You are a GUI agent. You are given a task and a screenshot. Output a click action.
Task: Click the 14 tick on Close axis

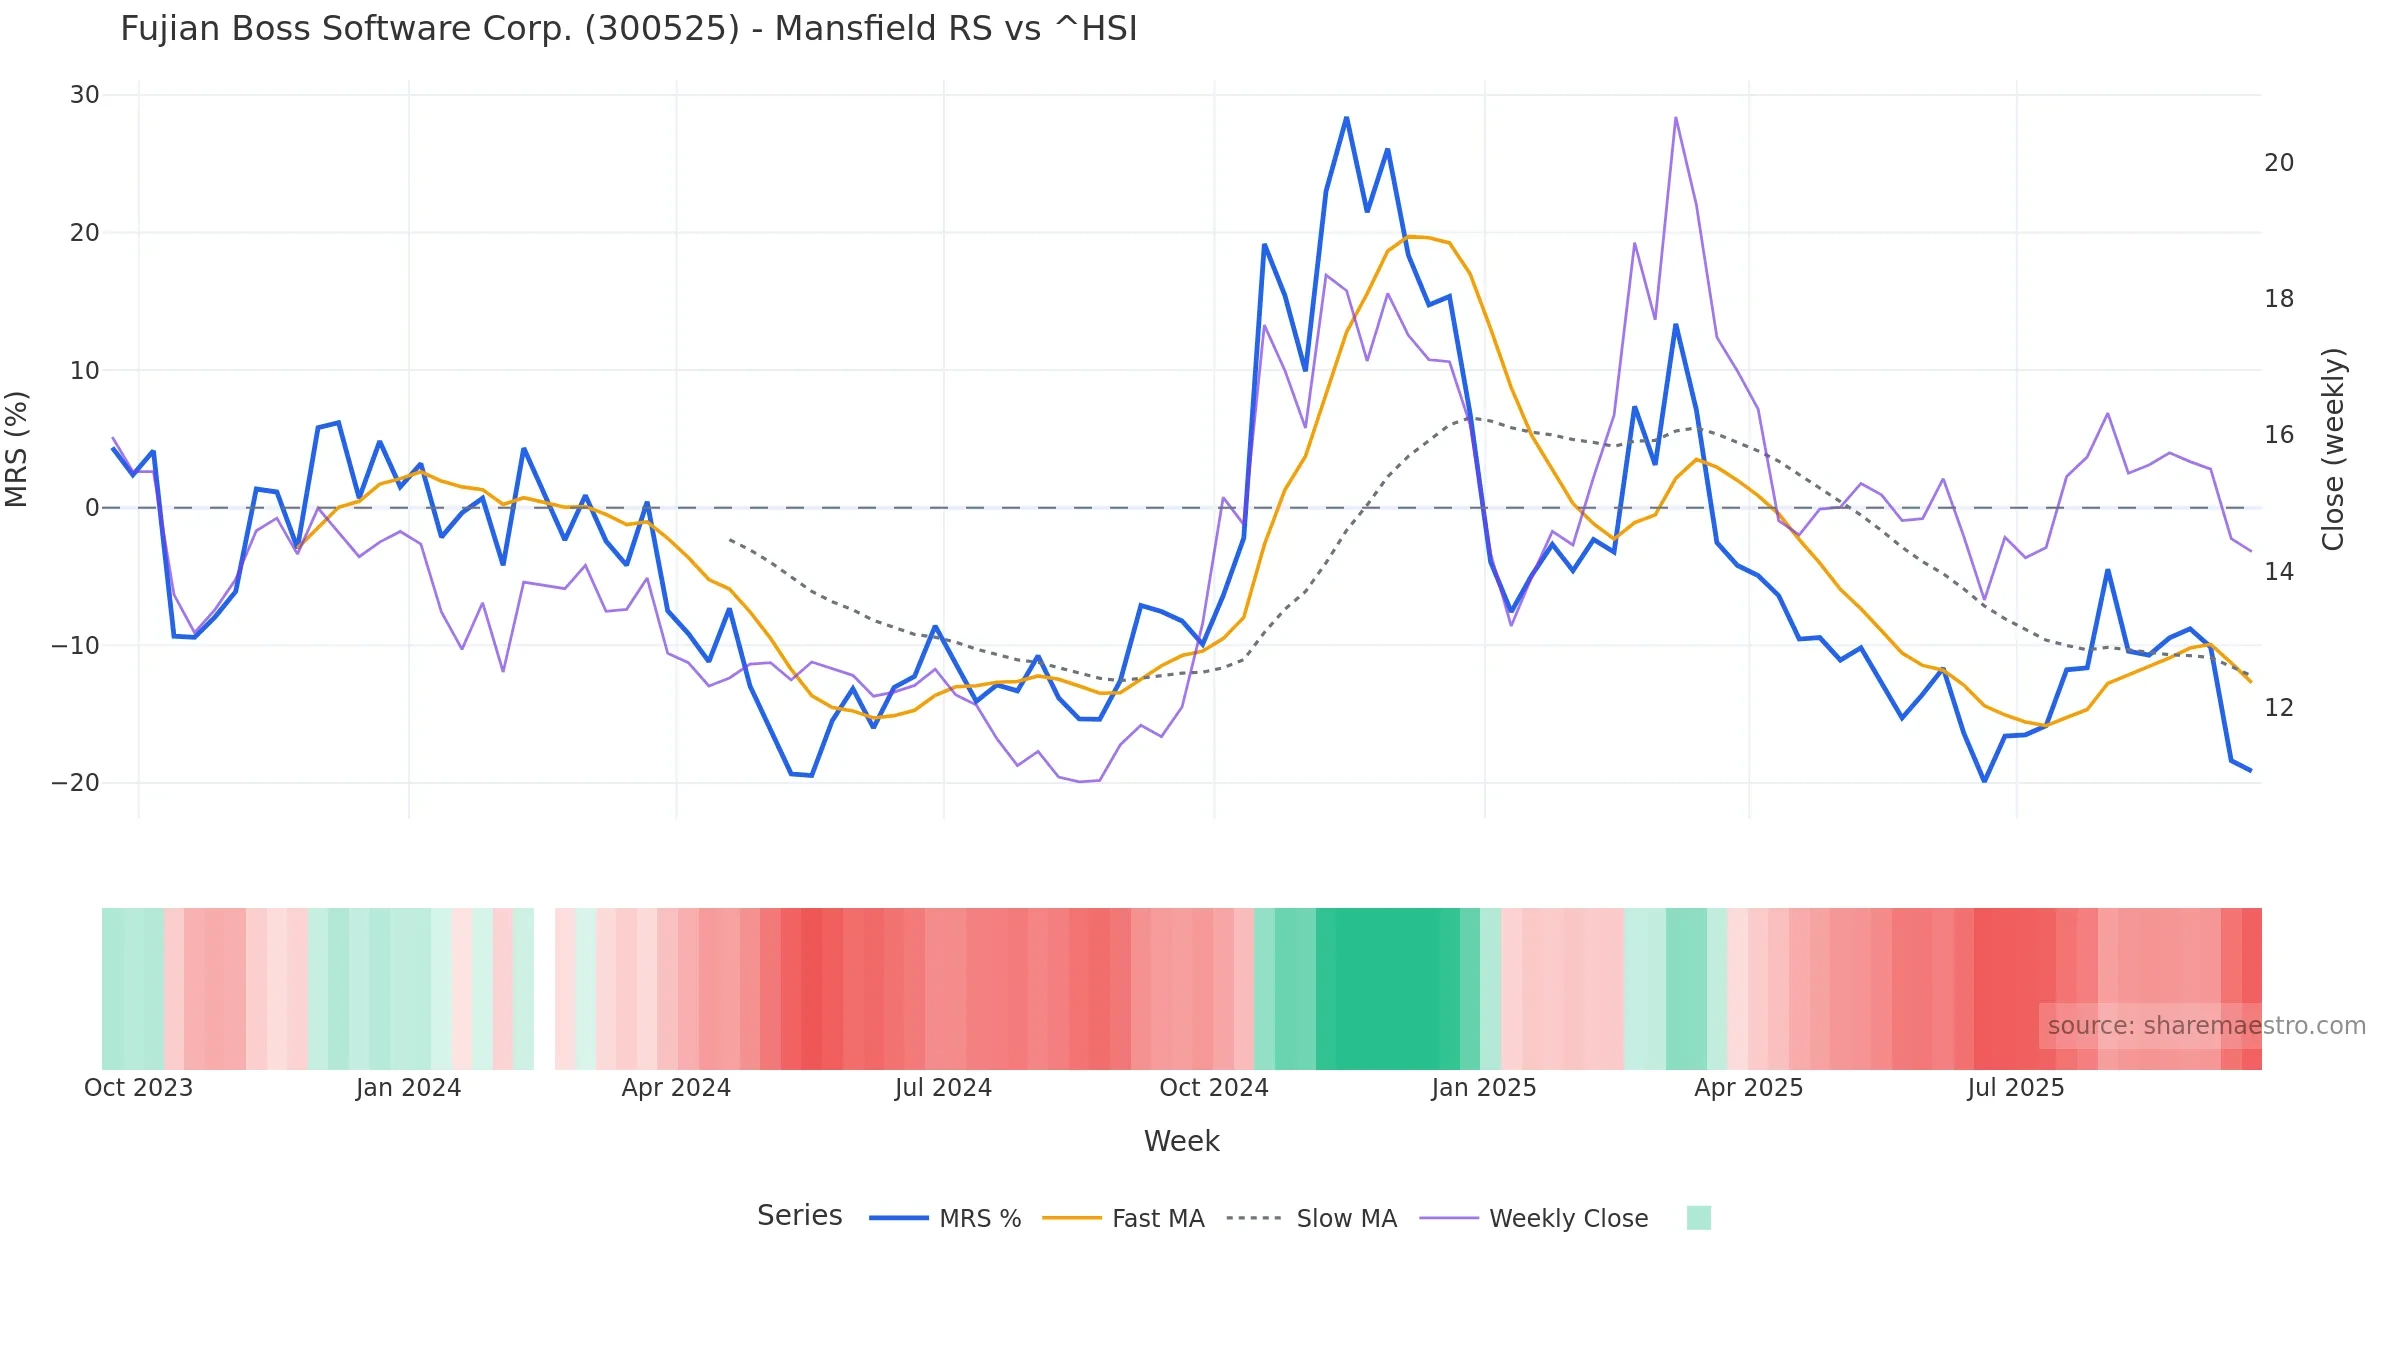(2279, 572)
